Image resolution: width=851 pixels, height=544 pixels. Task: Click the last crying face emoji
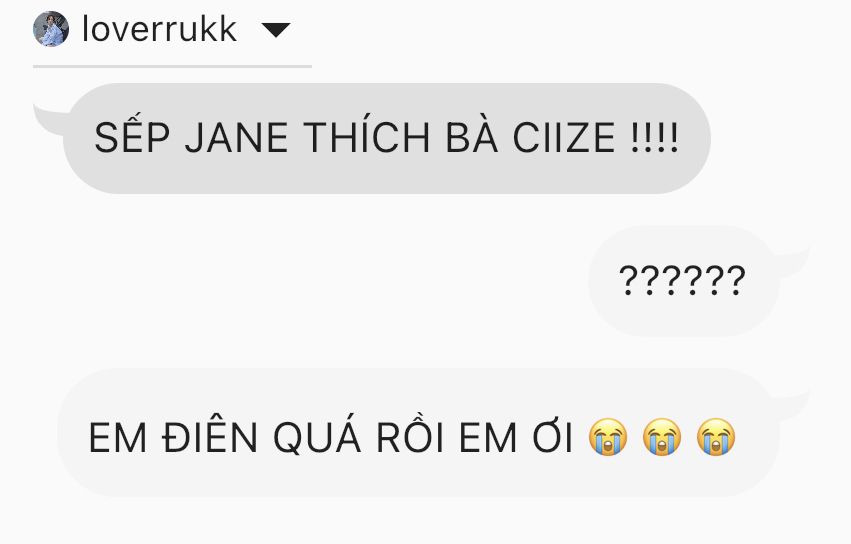(716, 437)
